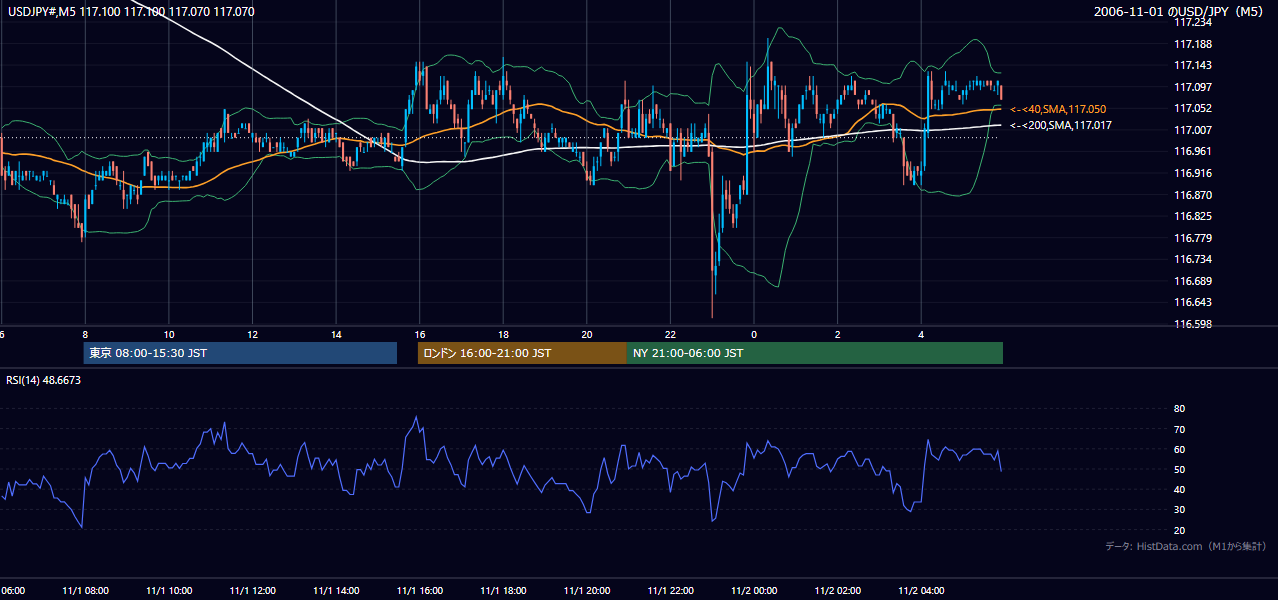Click hour label 14 under price chart
The height and width of the screenshot is (600, 1278).
point(336,334)
